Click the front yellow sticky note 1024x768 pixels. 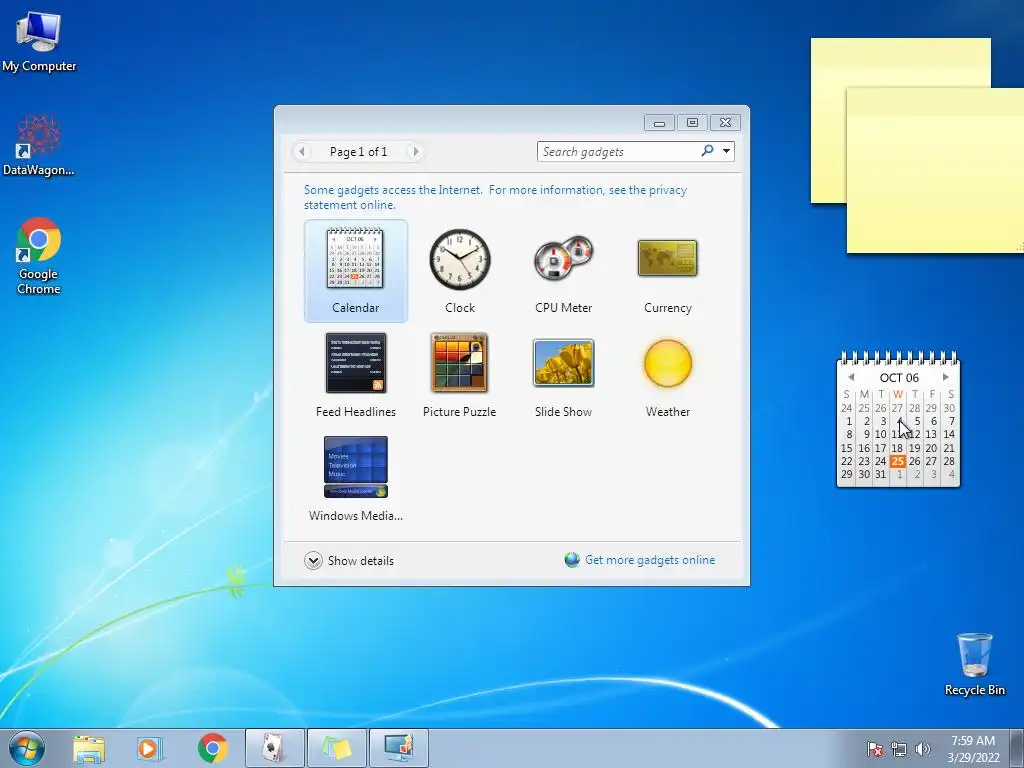click(x=935, y=170)
